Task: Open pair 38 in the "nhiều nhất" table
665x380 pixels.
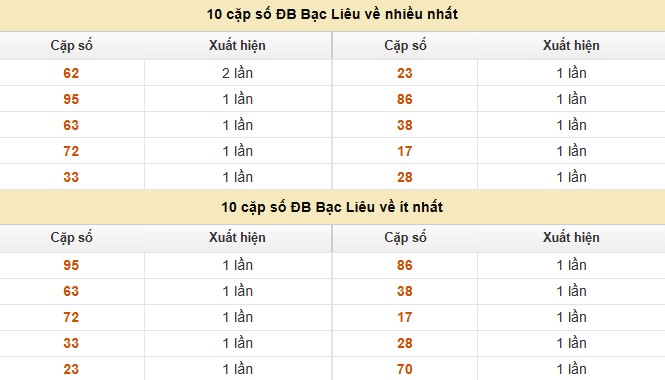Action: (x=405, y=125)
